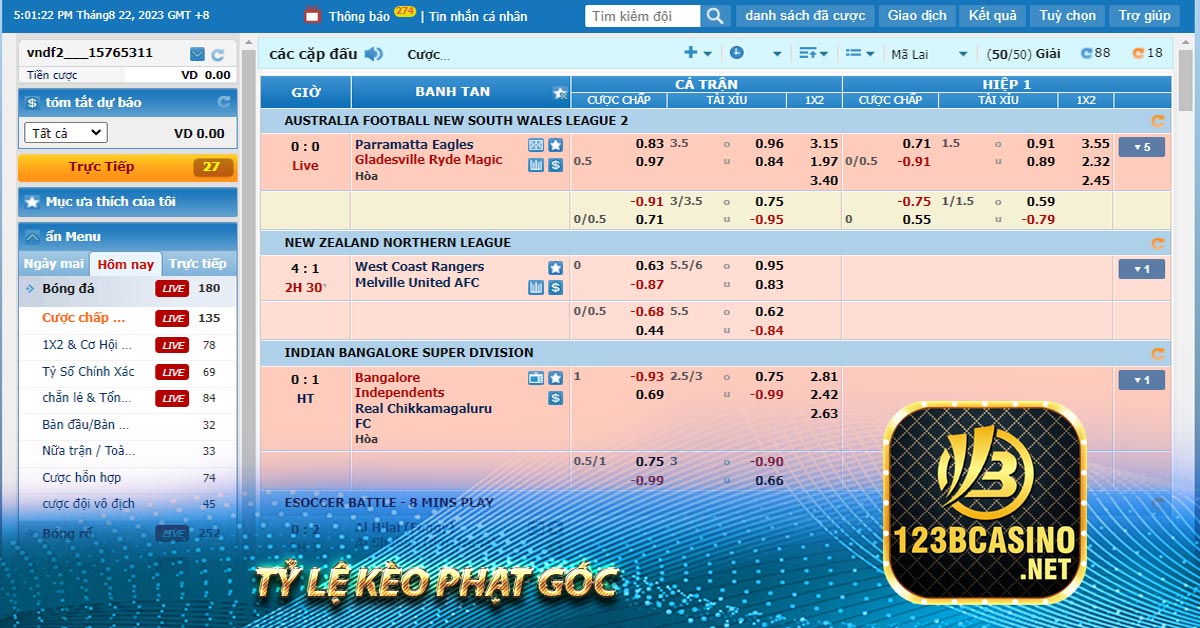Viewport: 1200px width, 628px height.
Task: Open the Thông báo notification icon
Action: (x=312, y=16)
